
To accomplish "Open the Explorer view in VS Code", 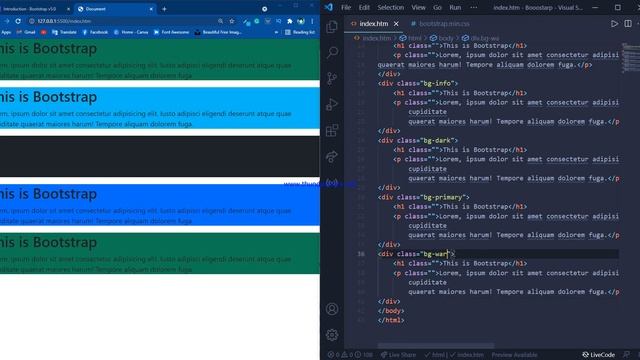I will click(332, 27).
